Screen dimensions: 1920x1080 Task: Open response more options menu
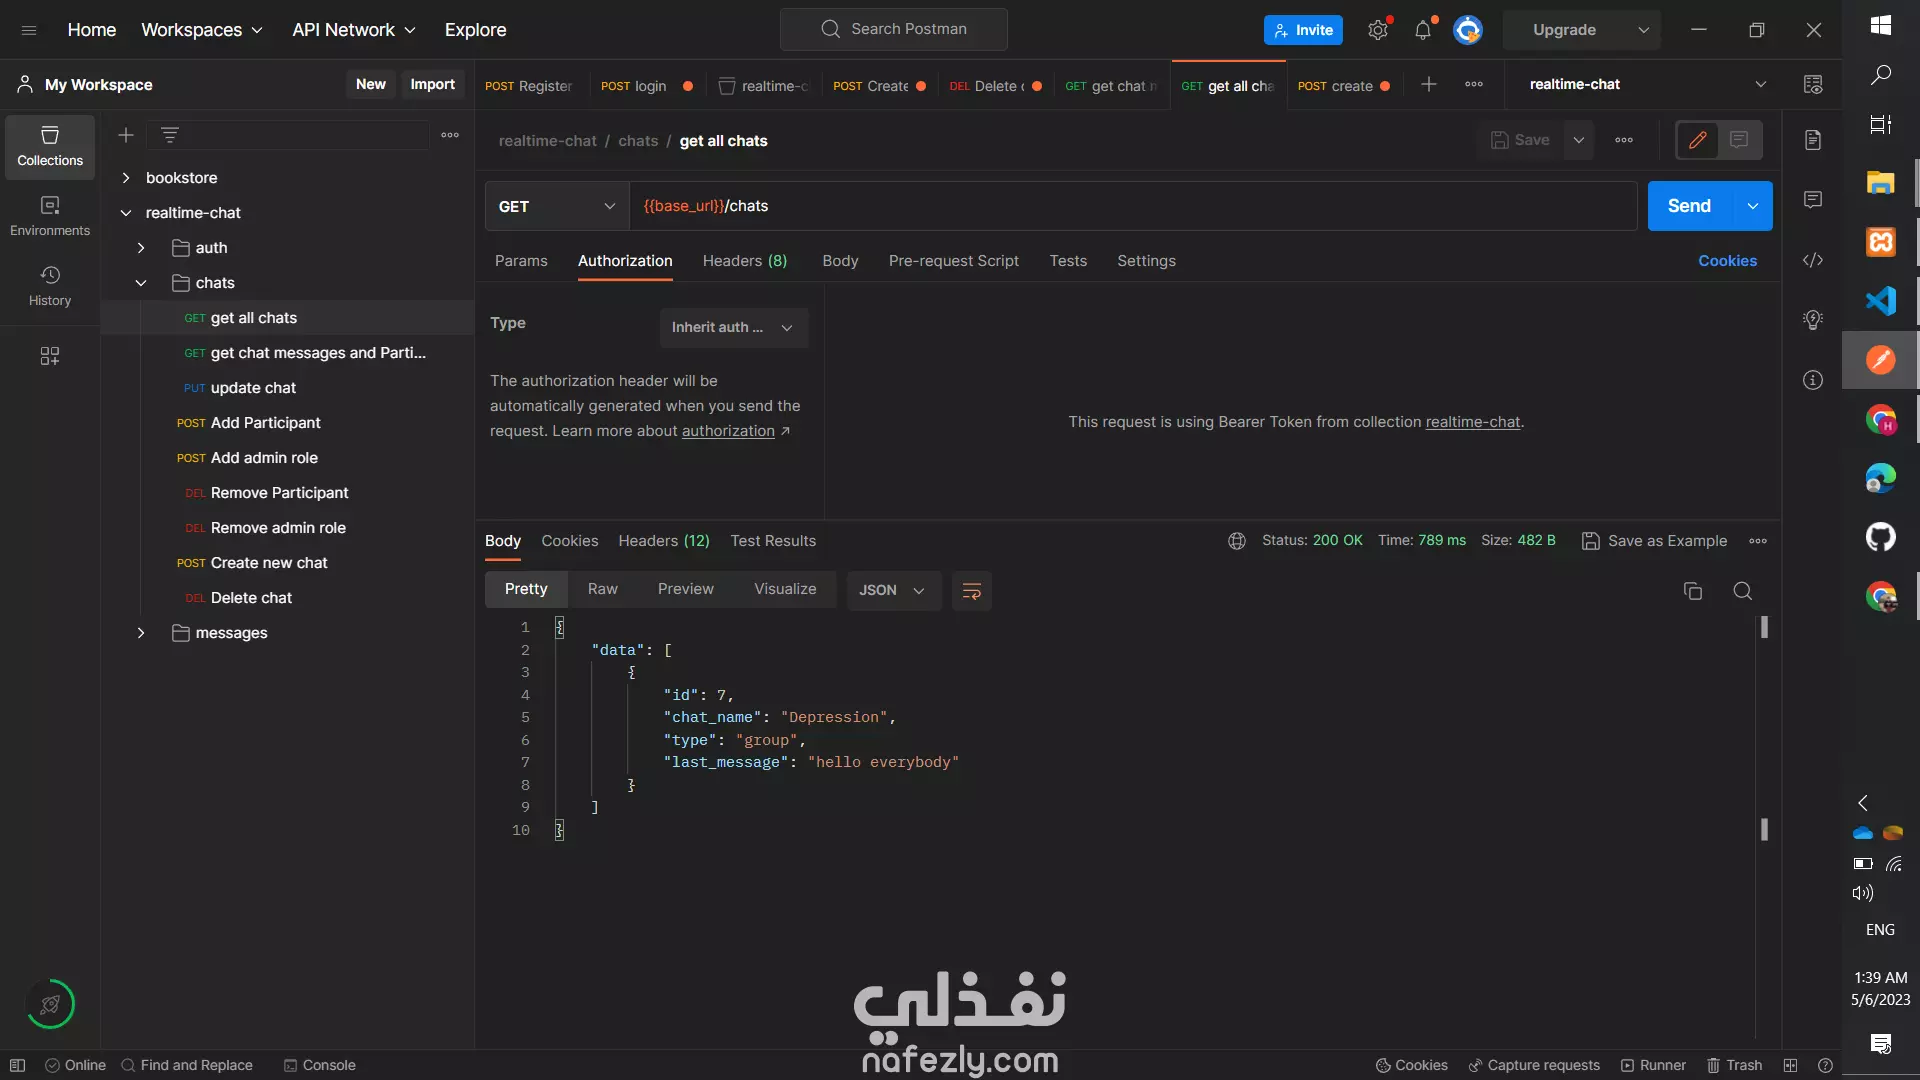pyautogui.click(x=1758, y=541)
